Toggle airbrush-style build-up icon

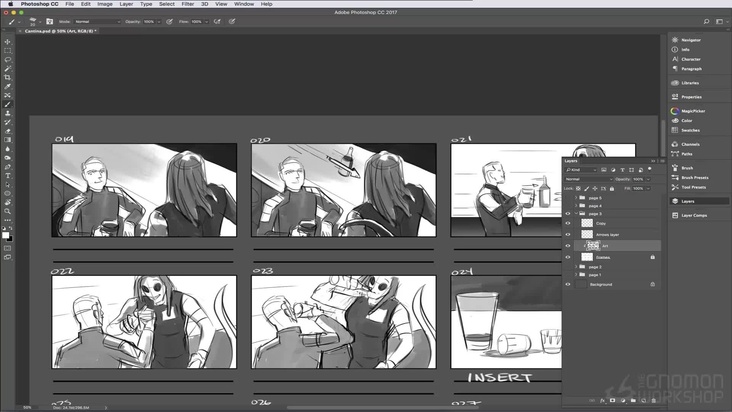click(217, 21)
